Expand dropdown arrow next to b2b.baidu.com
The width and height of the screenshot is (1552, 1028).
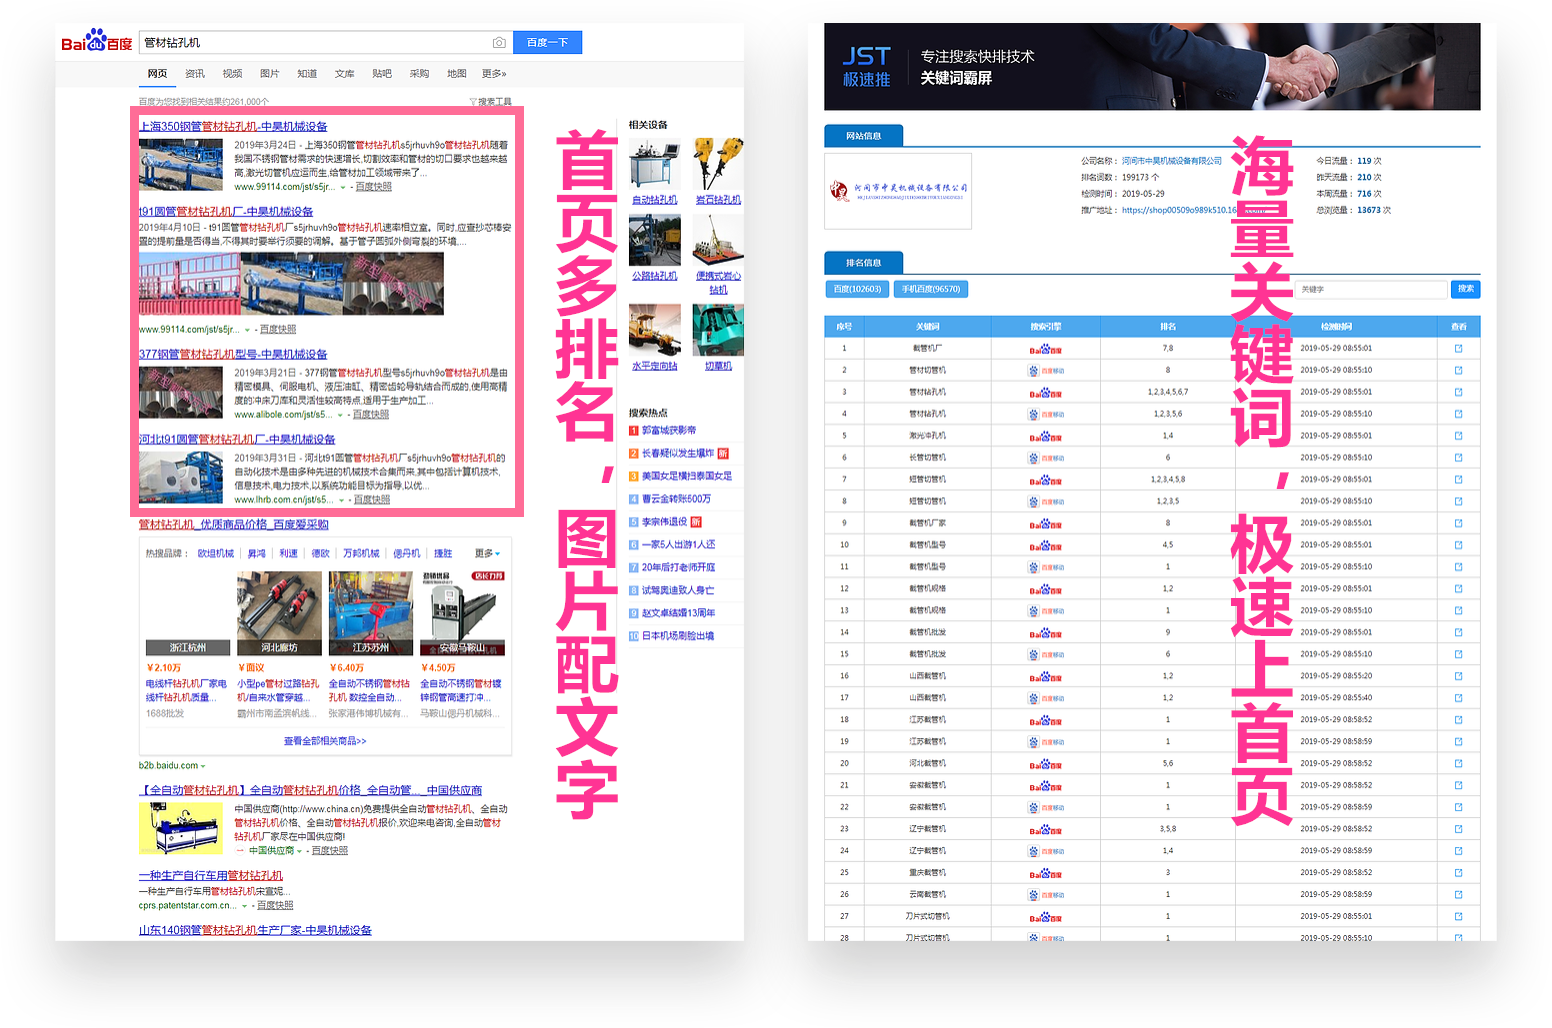[203, 767]
